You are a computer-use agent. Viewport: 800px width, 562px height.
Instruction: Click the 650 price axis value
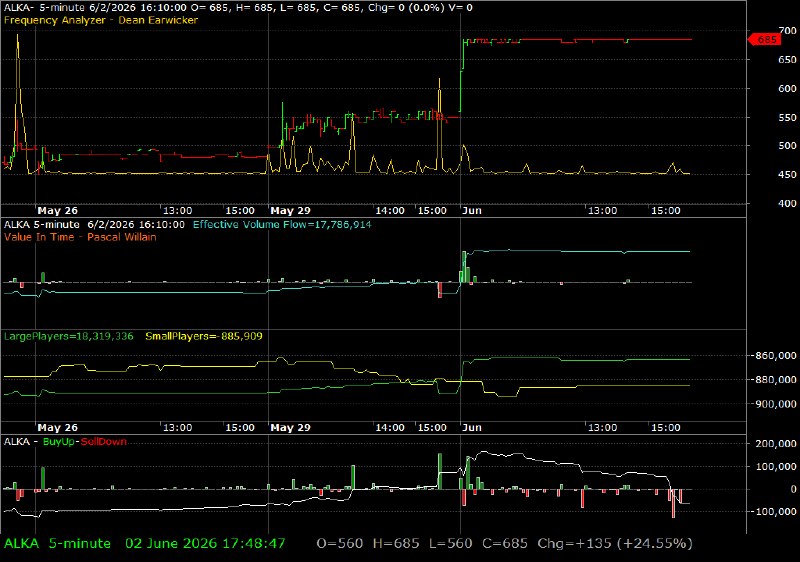[787, 60]
